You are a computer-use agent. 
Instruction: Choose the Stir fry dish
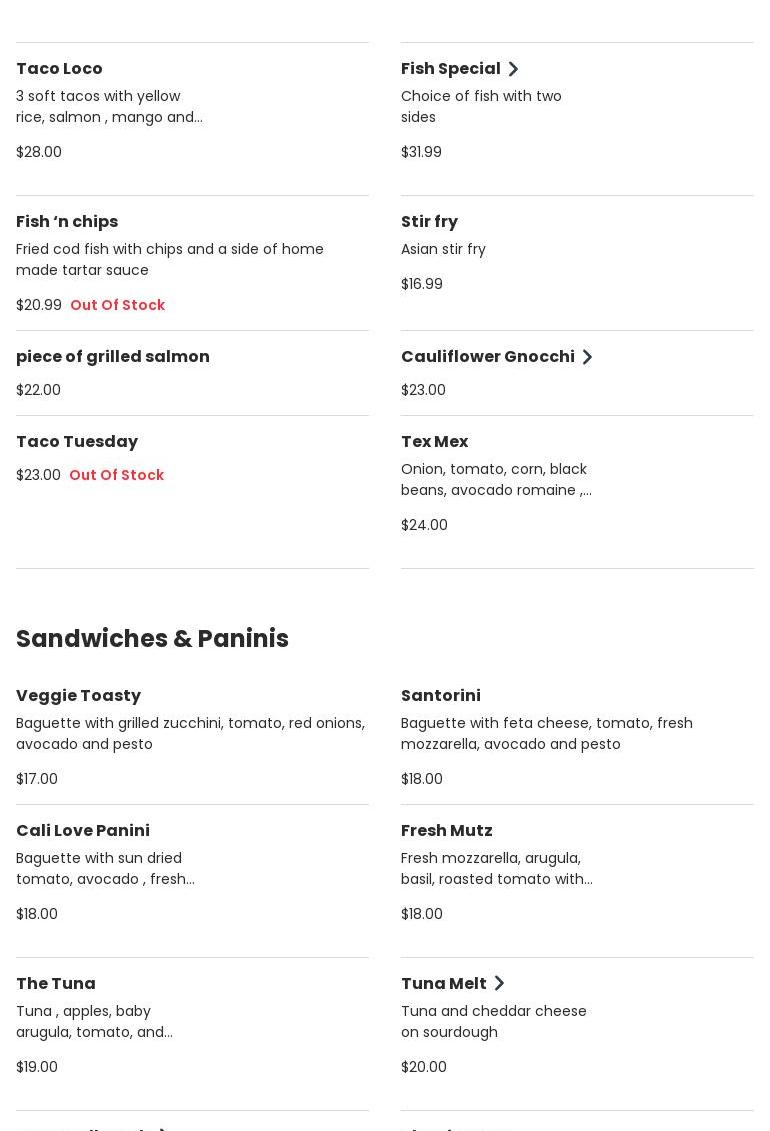coord(429,222)
